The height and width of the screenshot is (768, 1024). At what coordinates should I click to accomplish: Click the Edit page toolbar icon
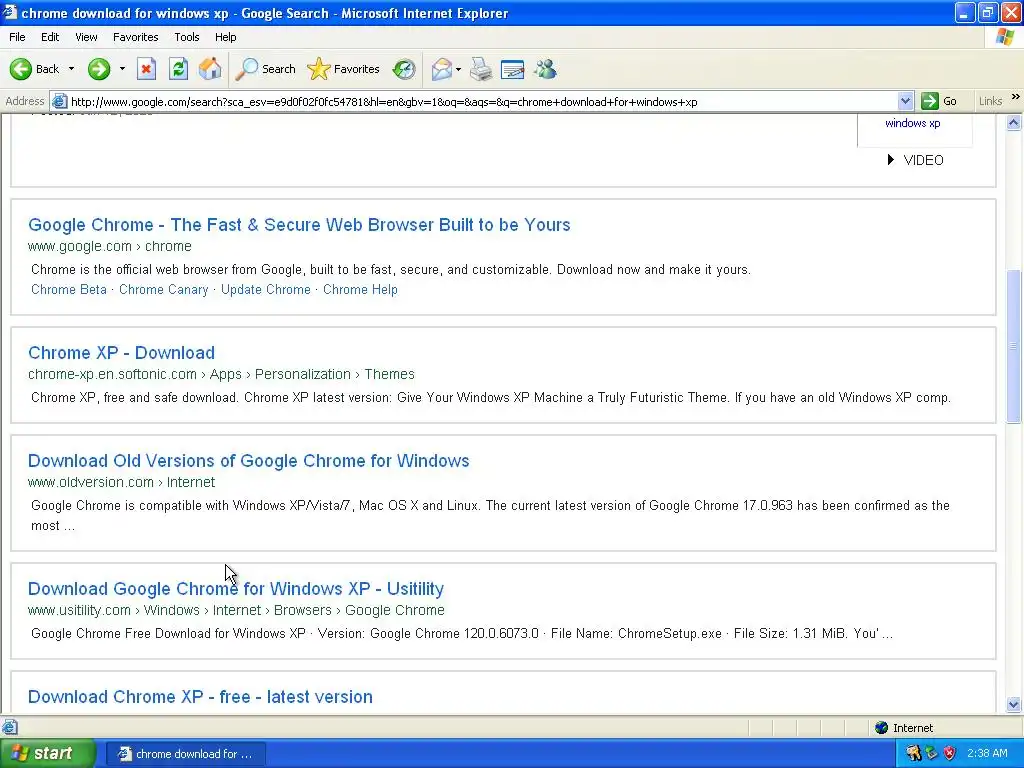[x=513, y=69]
